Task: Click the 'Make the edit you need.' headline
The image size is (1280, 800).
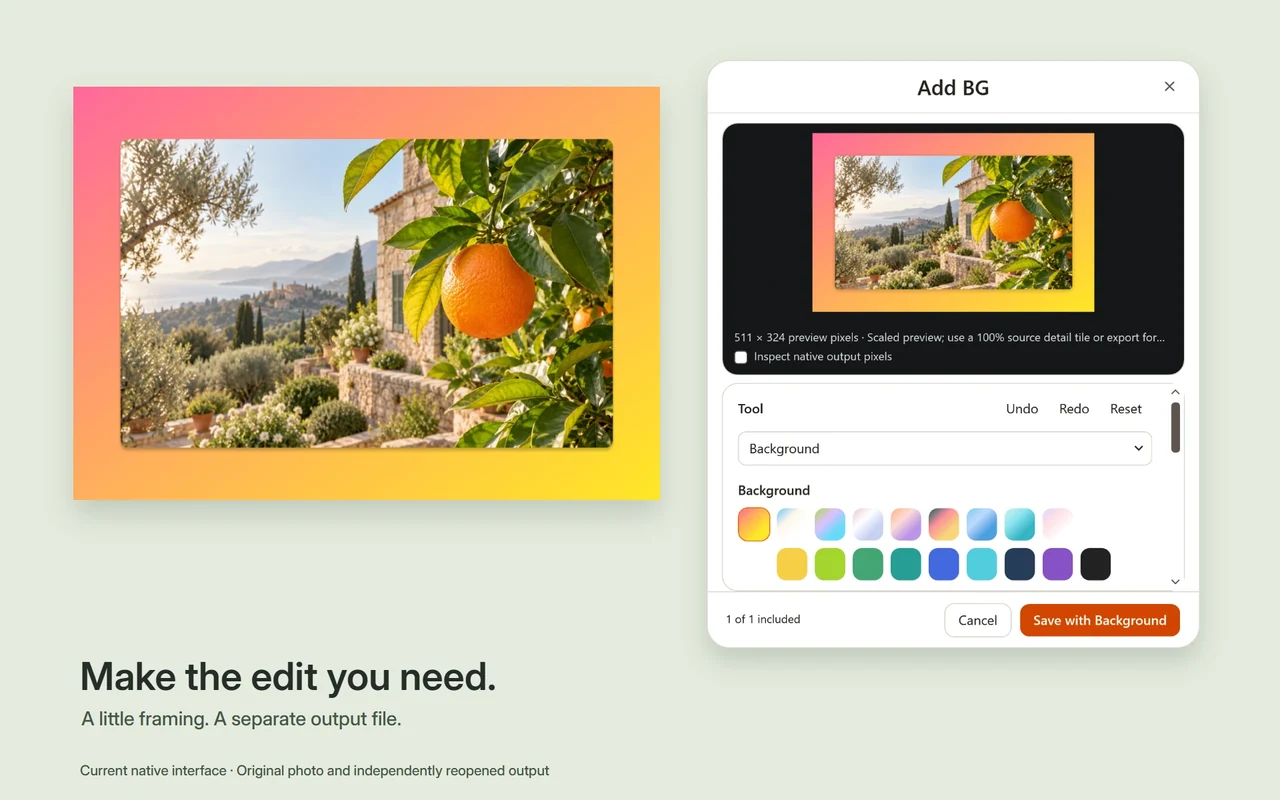Action: tap(288, 677)
